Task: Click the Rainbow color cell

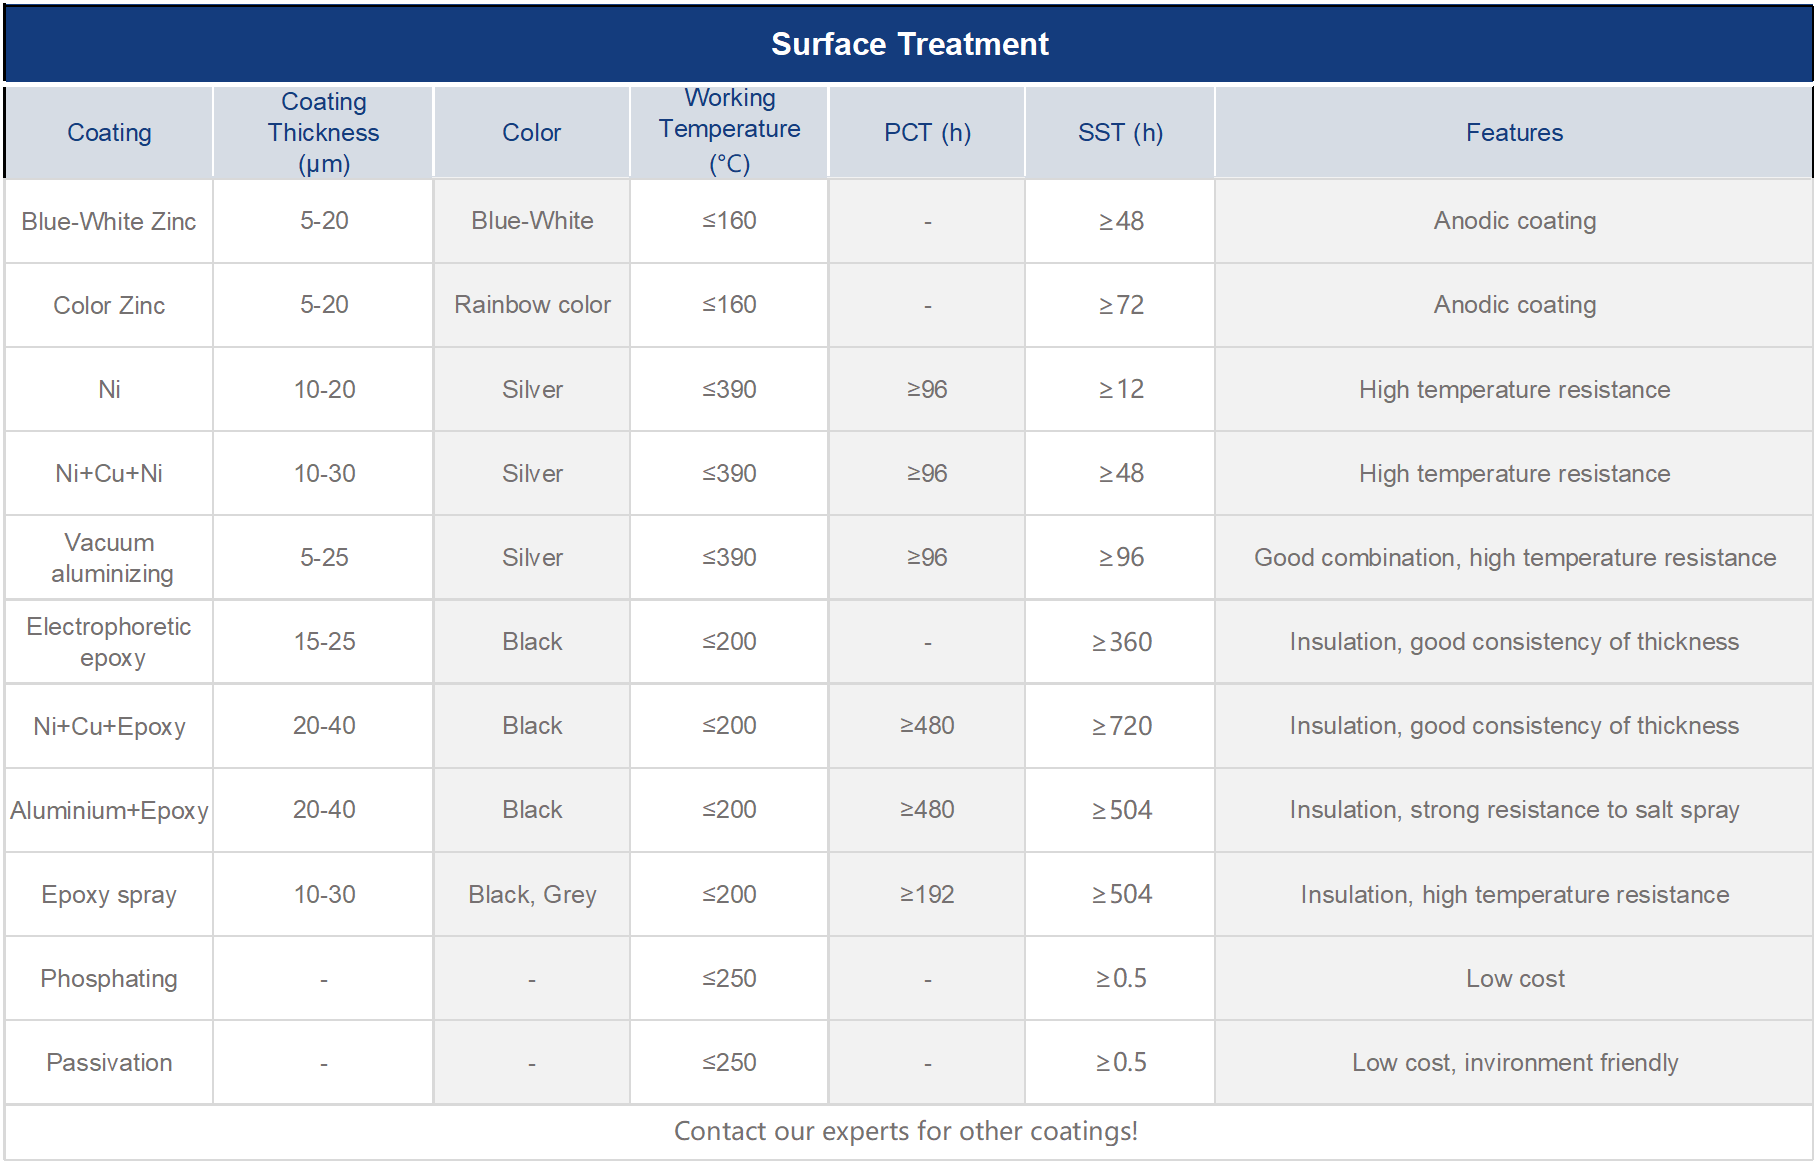Action: coord(532,305)
